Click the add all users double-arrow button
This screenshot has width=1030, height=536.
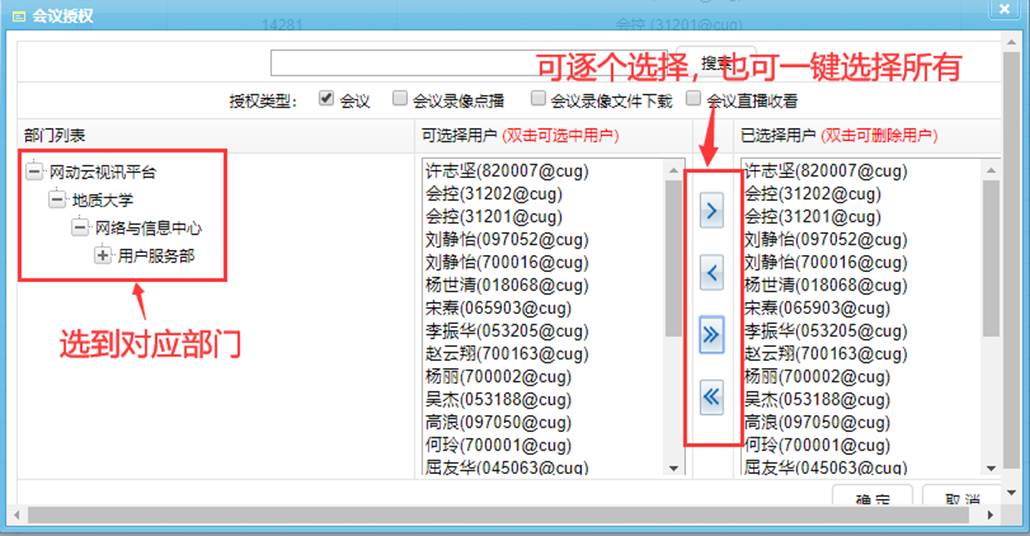point(711,335)
